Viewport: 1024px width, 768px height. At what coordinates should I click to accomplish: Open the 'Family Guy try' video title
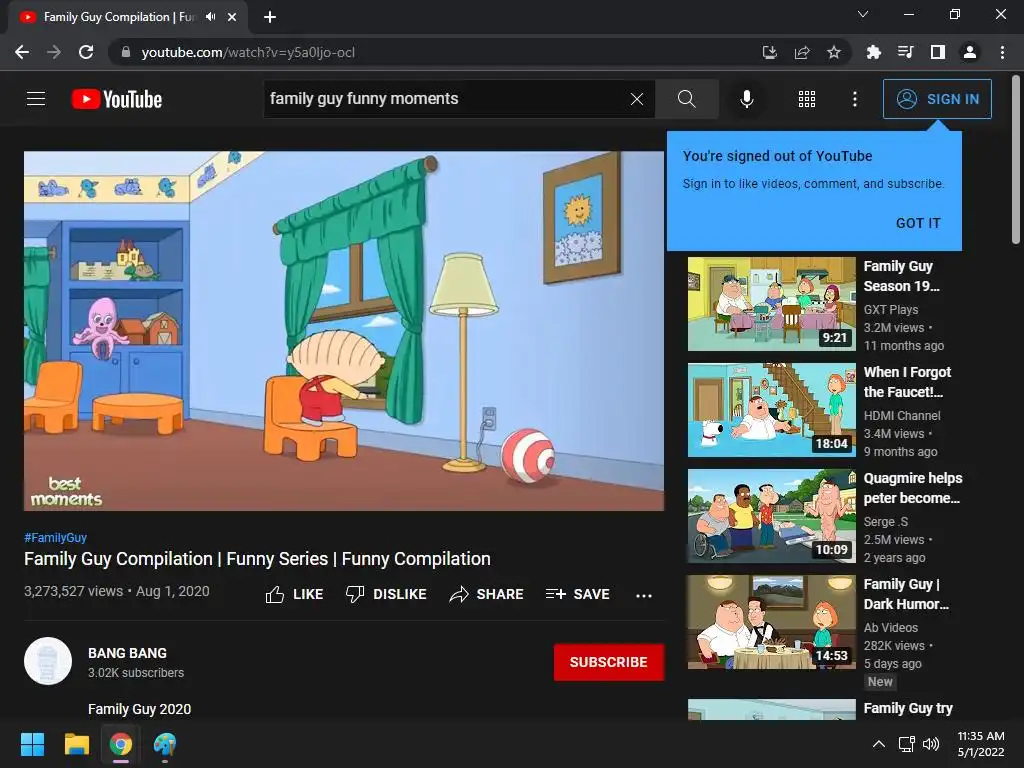(908, 708)
